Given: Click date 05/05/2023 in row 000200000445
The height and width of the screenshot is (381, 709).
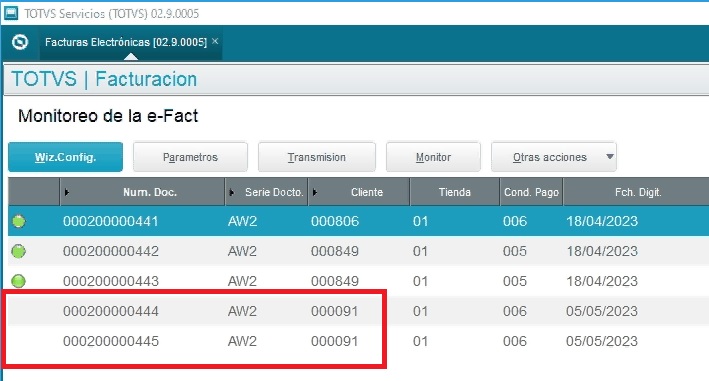Looking at the screenshot, I should tap(602, 341).
